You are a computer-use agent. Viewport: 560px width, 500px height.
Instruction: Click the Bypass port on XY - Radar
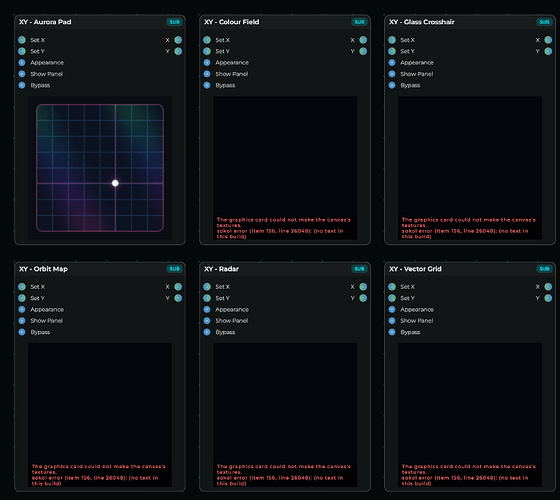click(x=207, y=332)
